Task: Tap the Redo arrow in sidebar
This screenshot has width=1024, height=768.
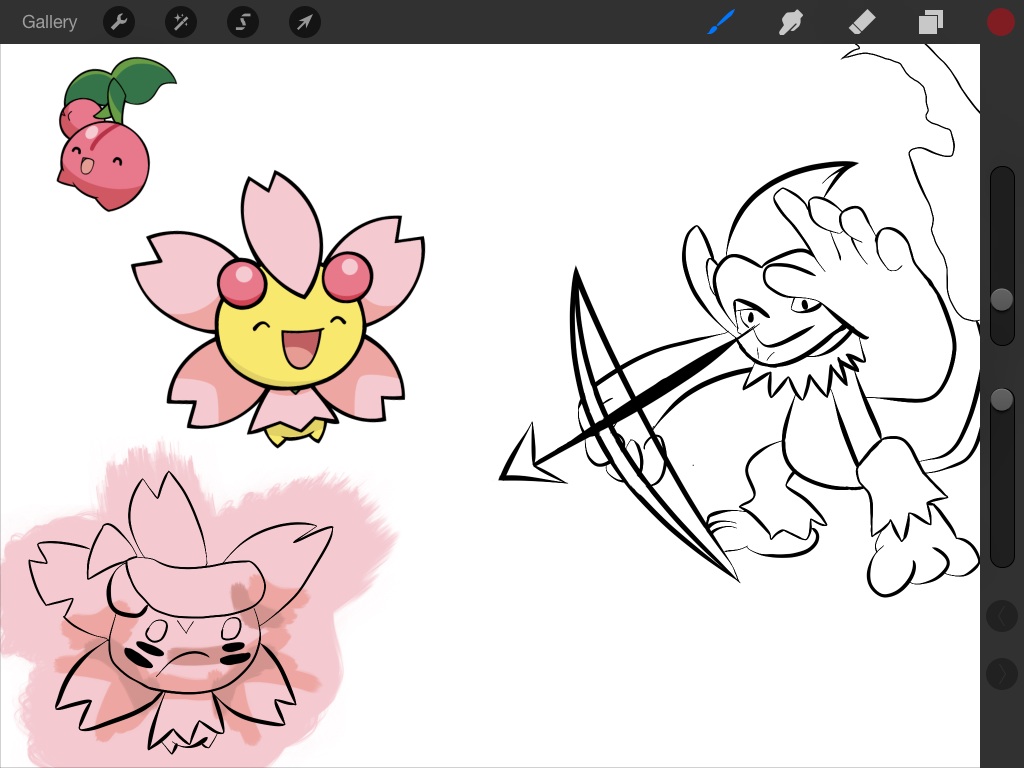Action: click(1002, 675)
